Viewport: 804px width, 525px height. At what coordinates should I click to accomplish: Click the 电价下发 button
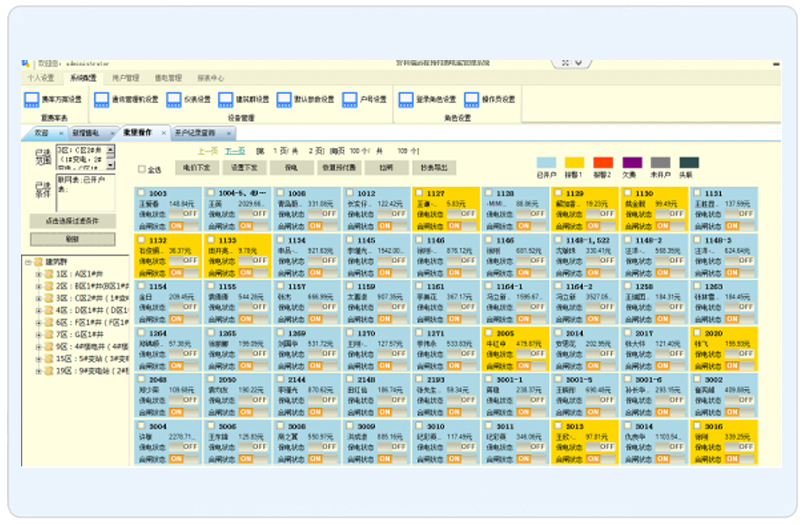point(196,168)
